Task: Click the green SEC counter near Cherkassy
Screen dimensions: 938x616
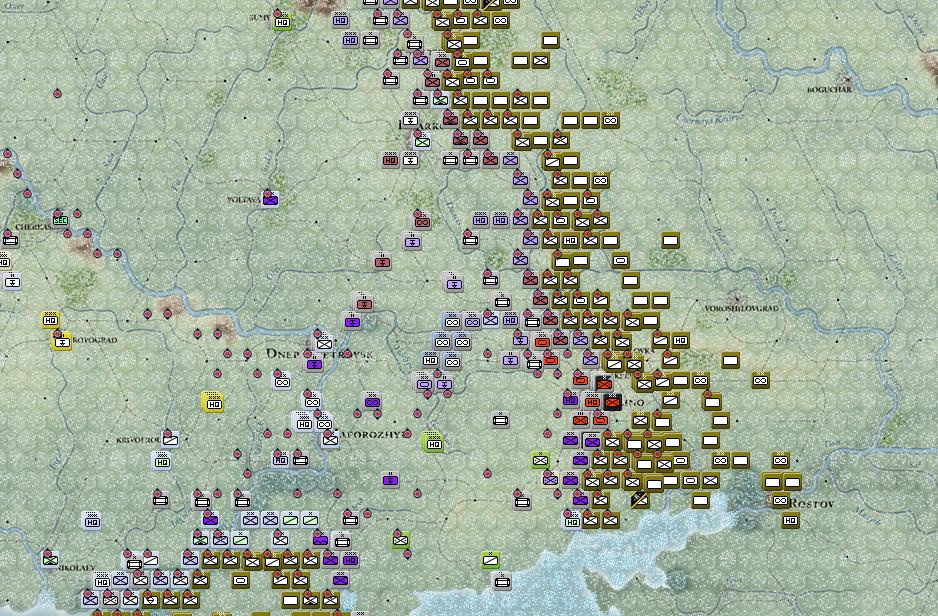Action: [x=60, y=219]
